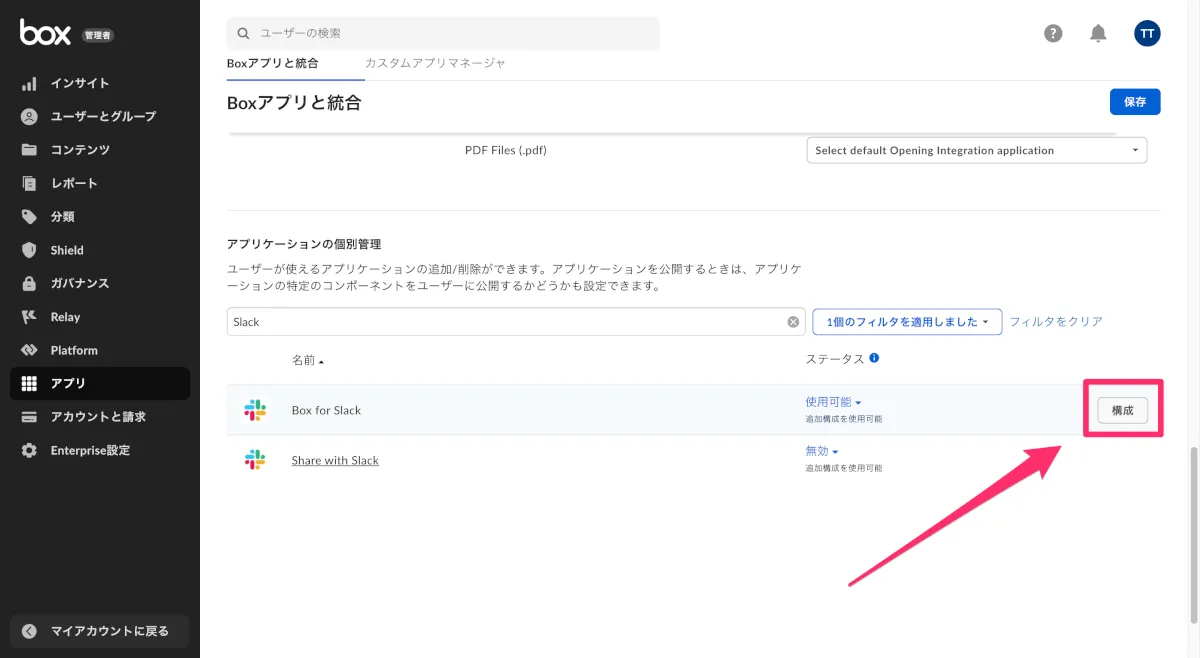The height and width of the screenshot is (658, 1200).
Task: Click the Configure button for Box for Slack
Action: pos(1122,410)
